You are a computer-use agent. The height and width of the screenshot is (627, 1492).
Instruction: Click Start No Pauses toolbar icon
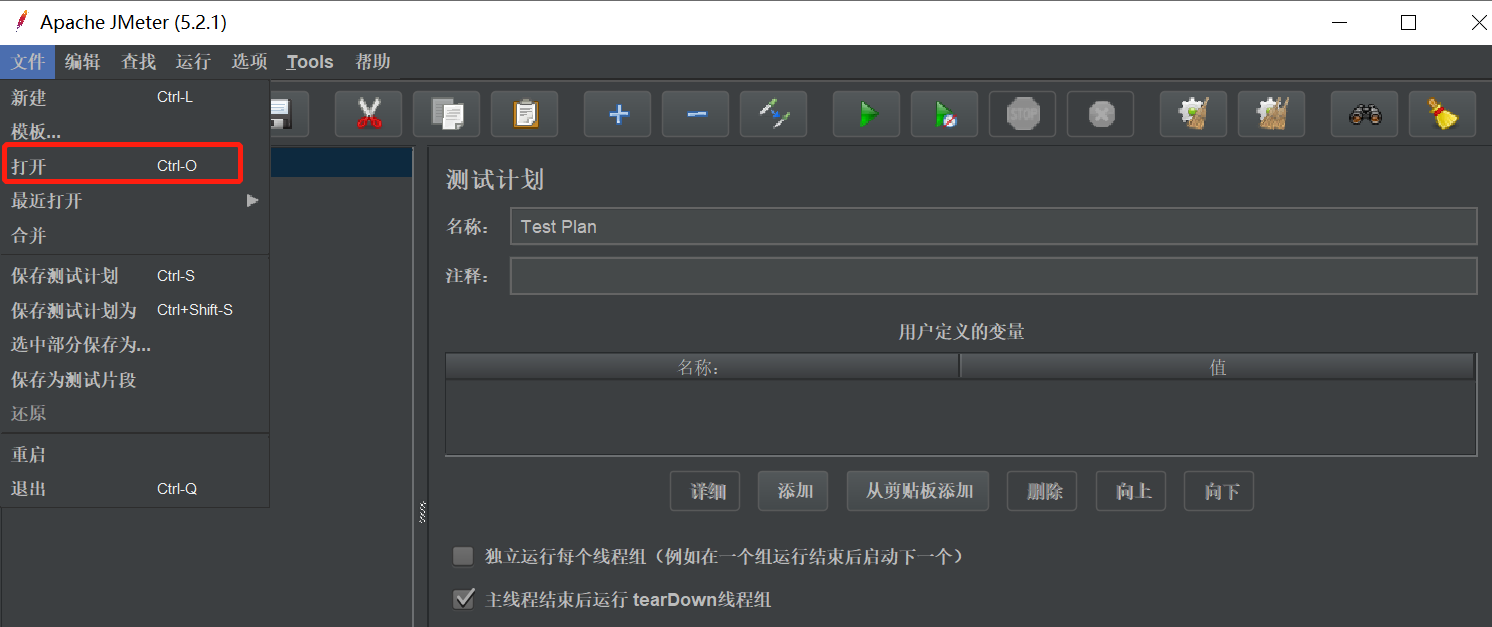[x=945, y=114]
